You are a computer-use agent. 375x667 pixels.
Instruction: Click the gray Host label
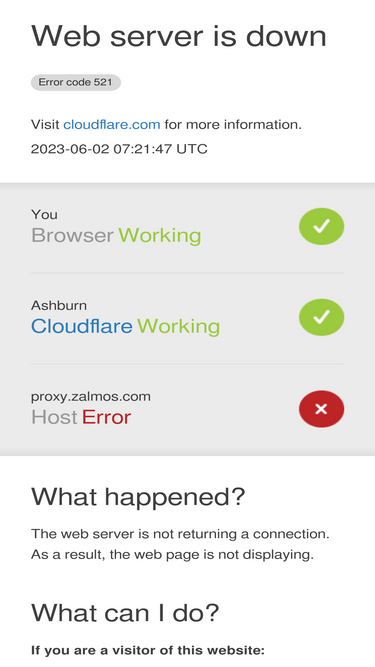coord(54,417)
